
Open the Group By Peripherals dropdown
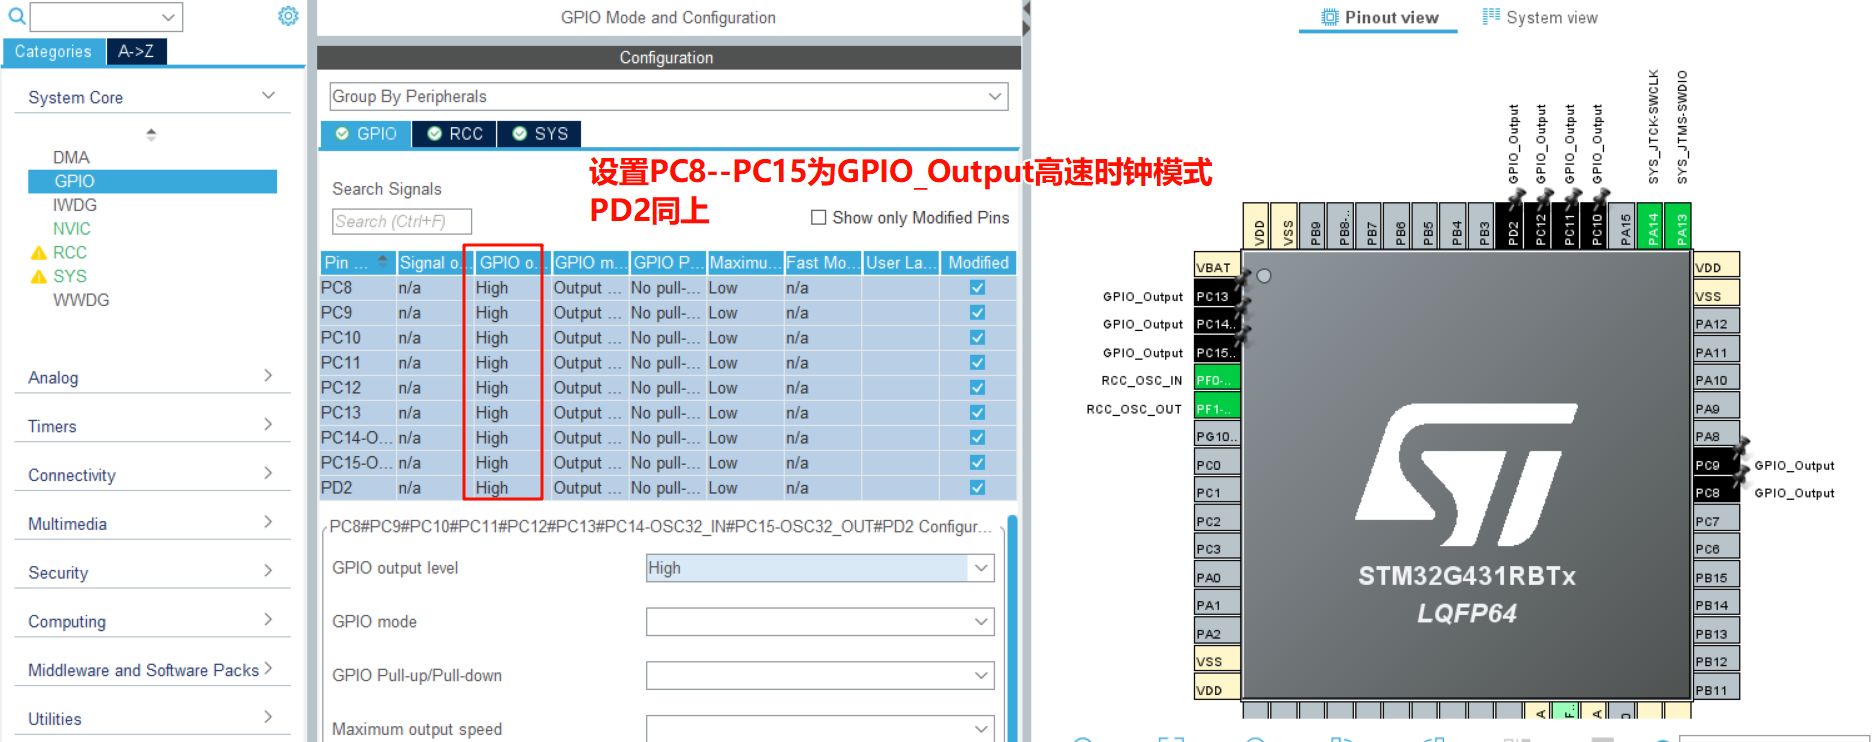pos(668,96)
